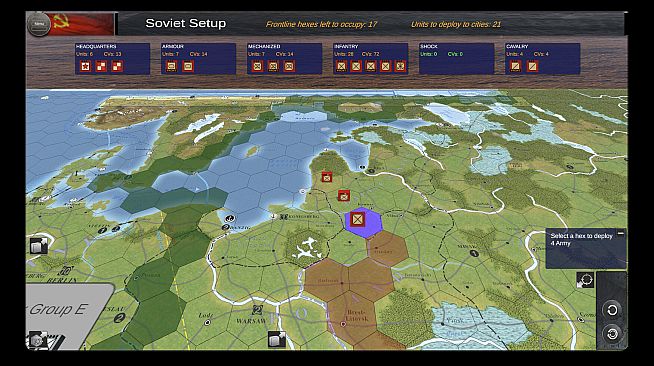Open the round Menu button
The height and width of the screenshot is (366, 654).
coord(38,24)
